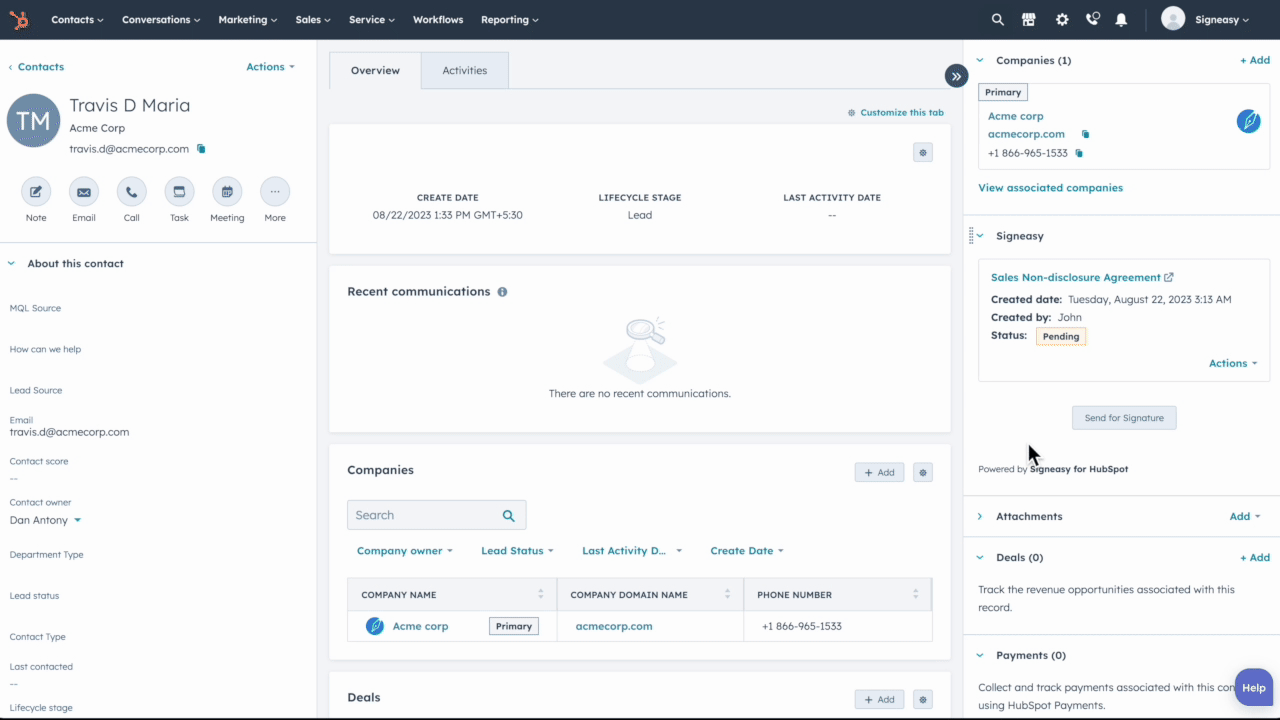Click the search icon in Companies search
The image size is (1280, 720).
(509, 516)
